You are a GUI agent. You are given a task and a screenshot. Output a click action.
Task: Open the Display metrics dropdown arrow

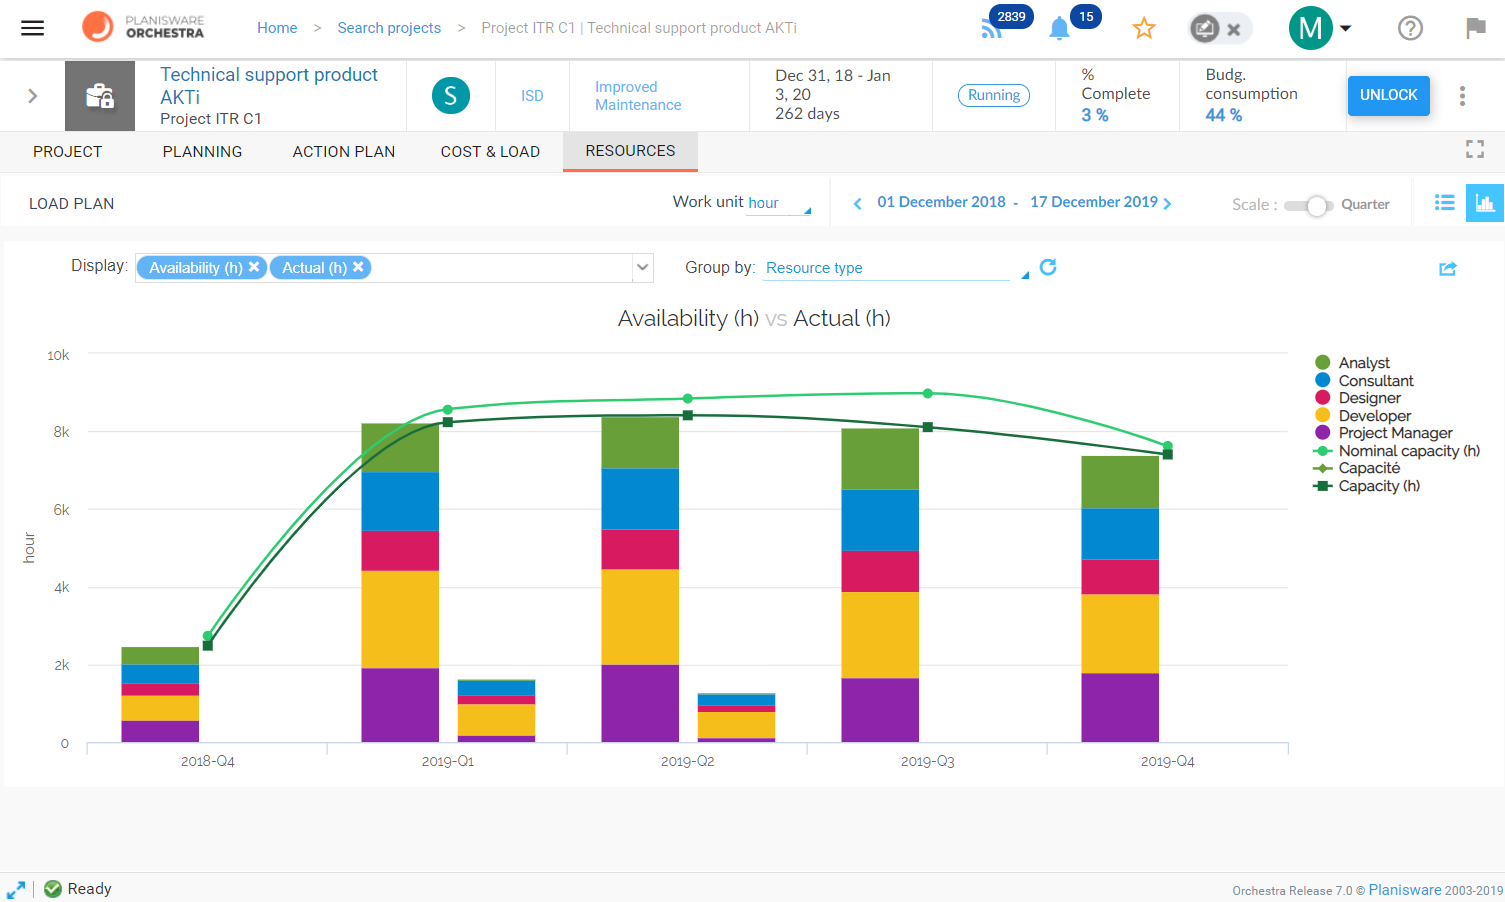click(643, 267)
